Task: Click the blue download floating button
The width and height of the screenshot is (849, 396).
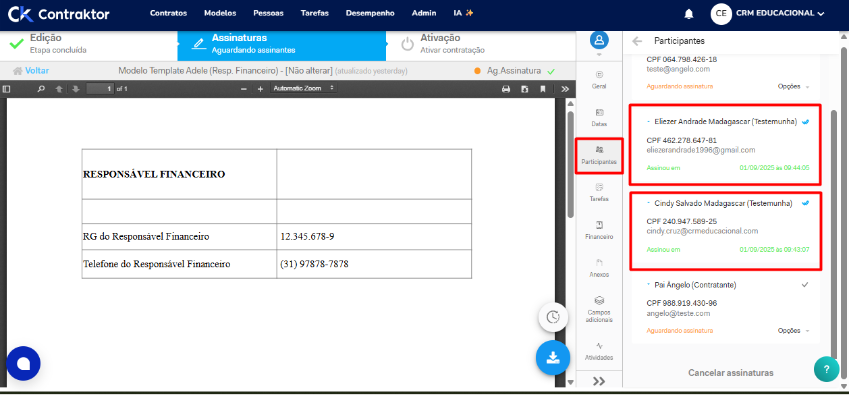Action: pos(553,358)
